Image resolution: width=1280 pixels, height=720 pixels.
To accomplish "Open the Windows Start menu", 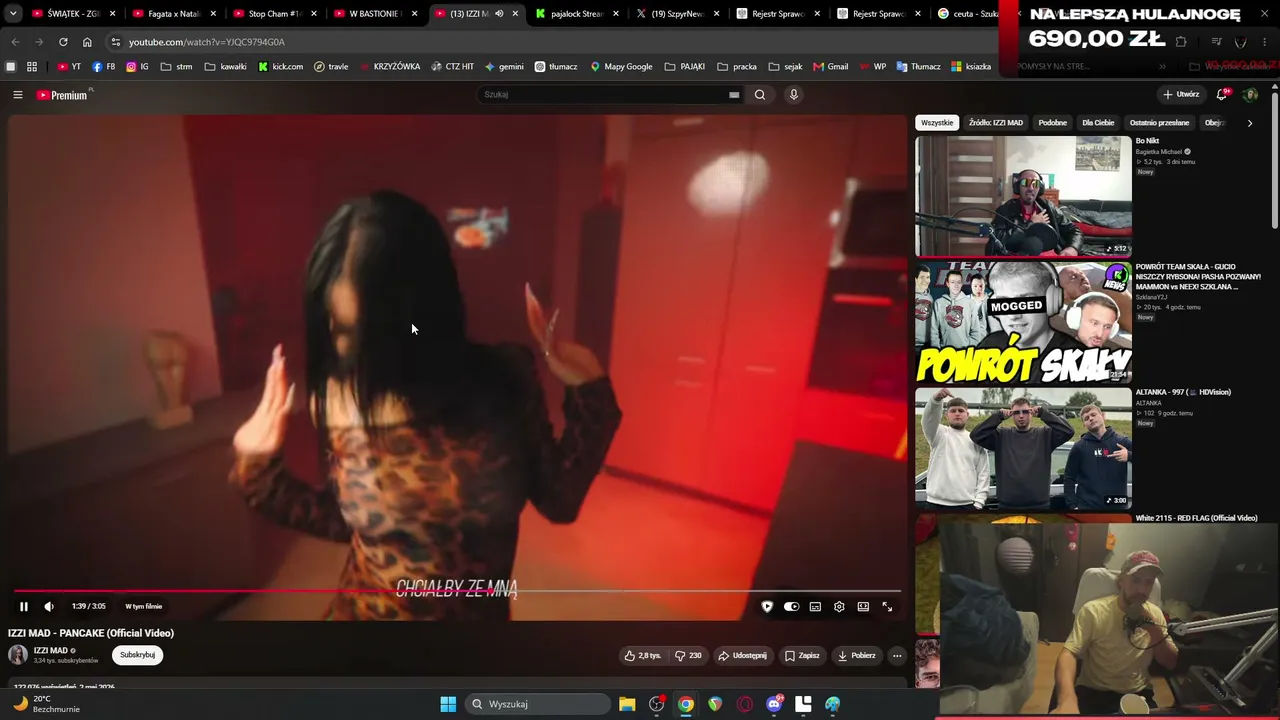I will [x=448, y=704].
